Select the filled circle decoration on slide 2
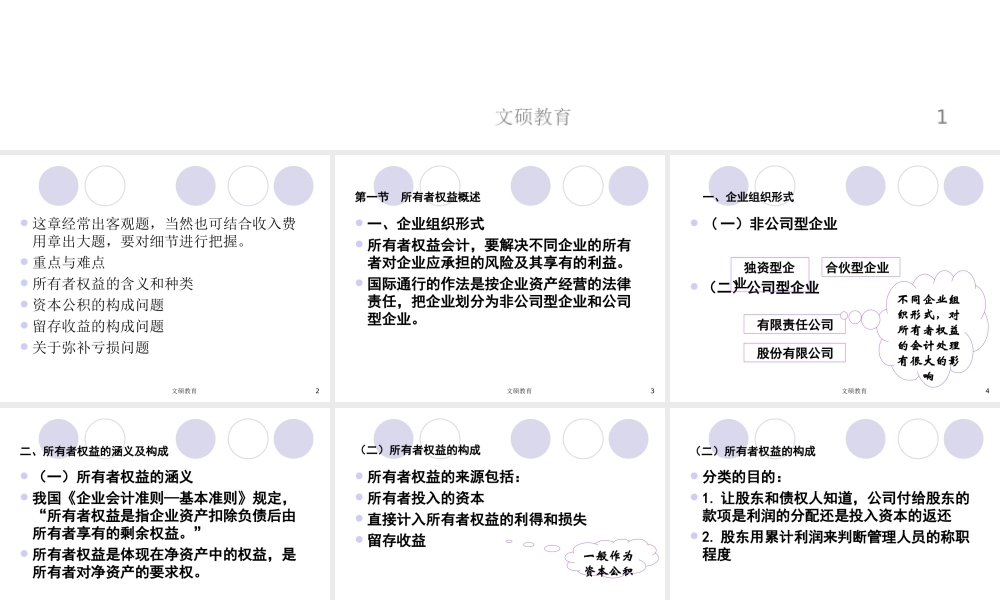Viewport: 1000px width, 600px height. tap(58, 185)
